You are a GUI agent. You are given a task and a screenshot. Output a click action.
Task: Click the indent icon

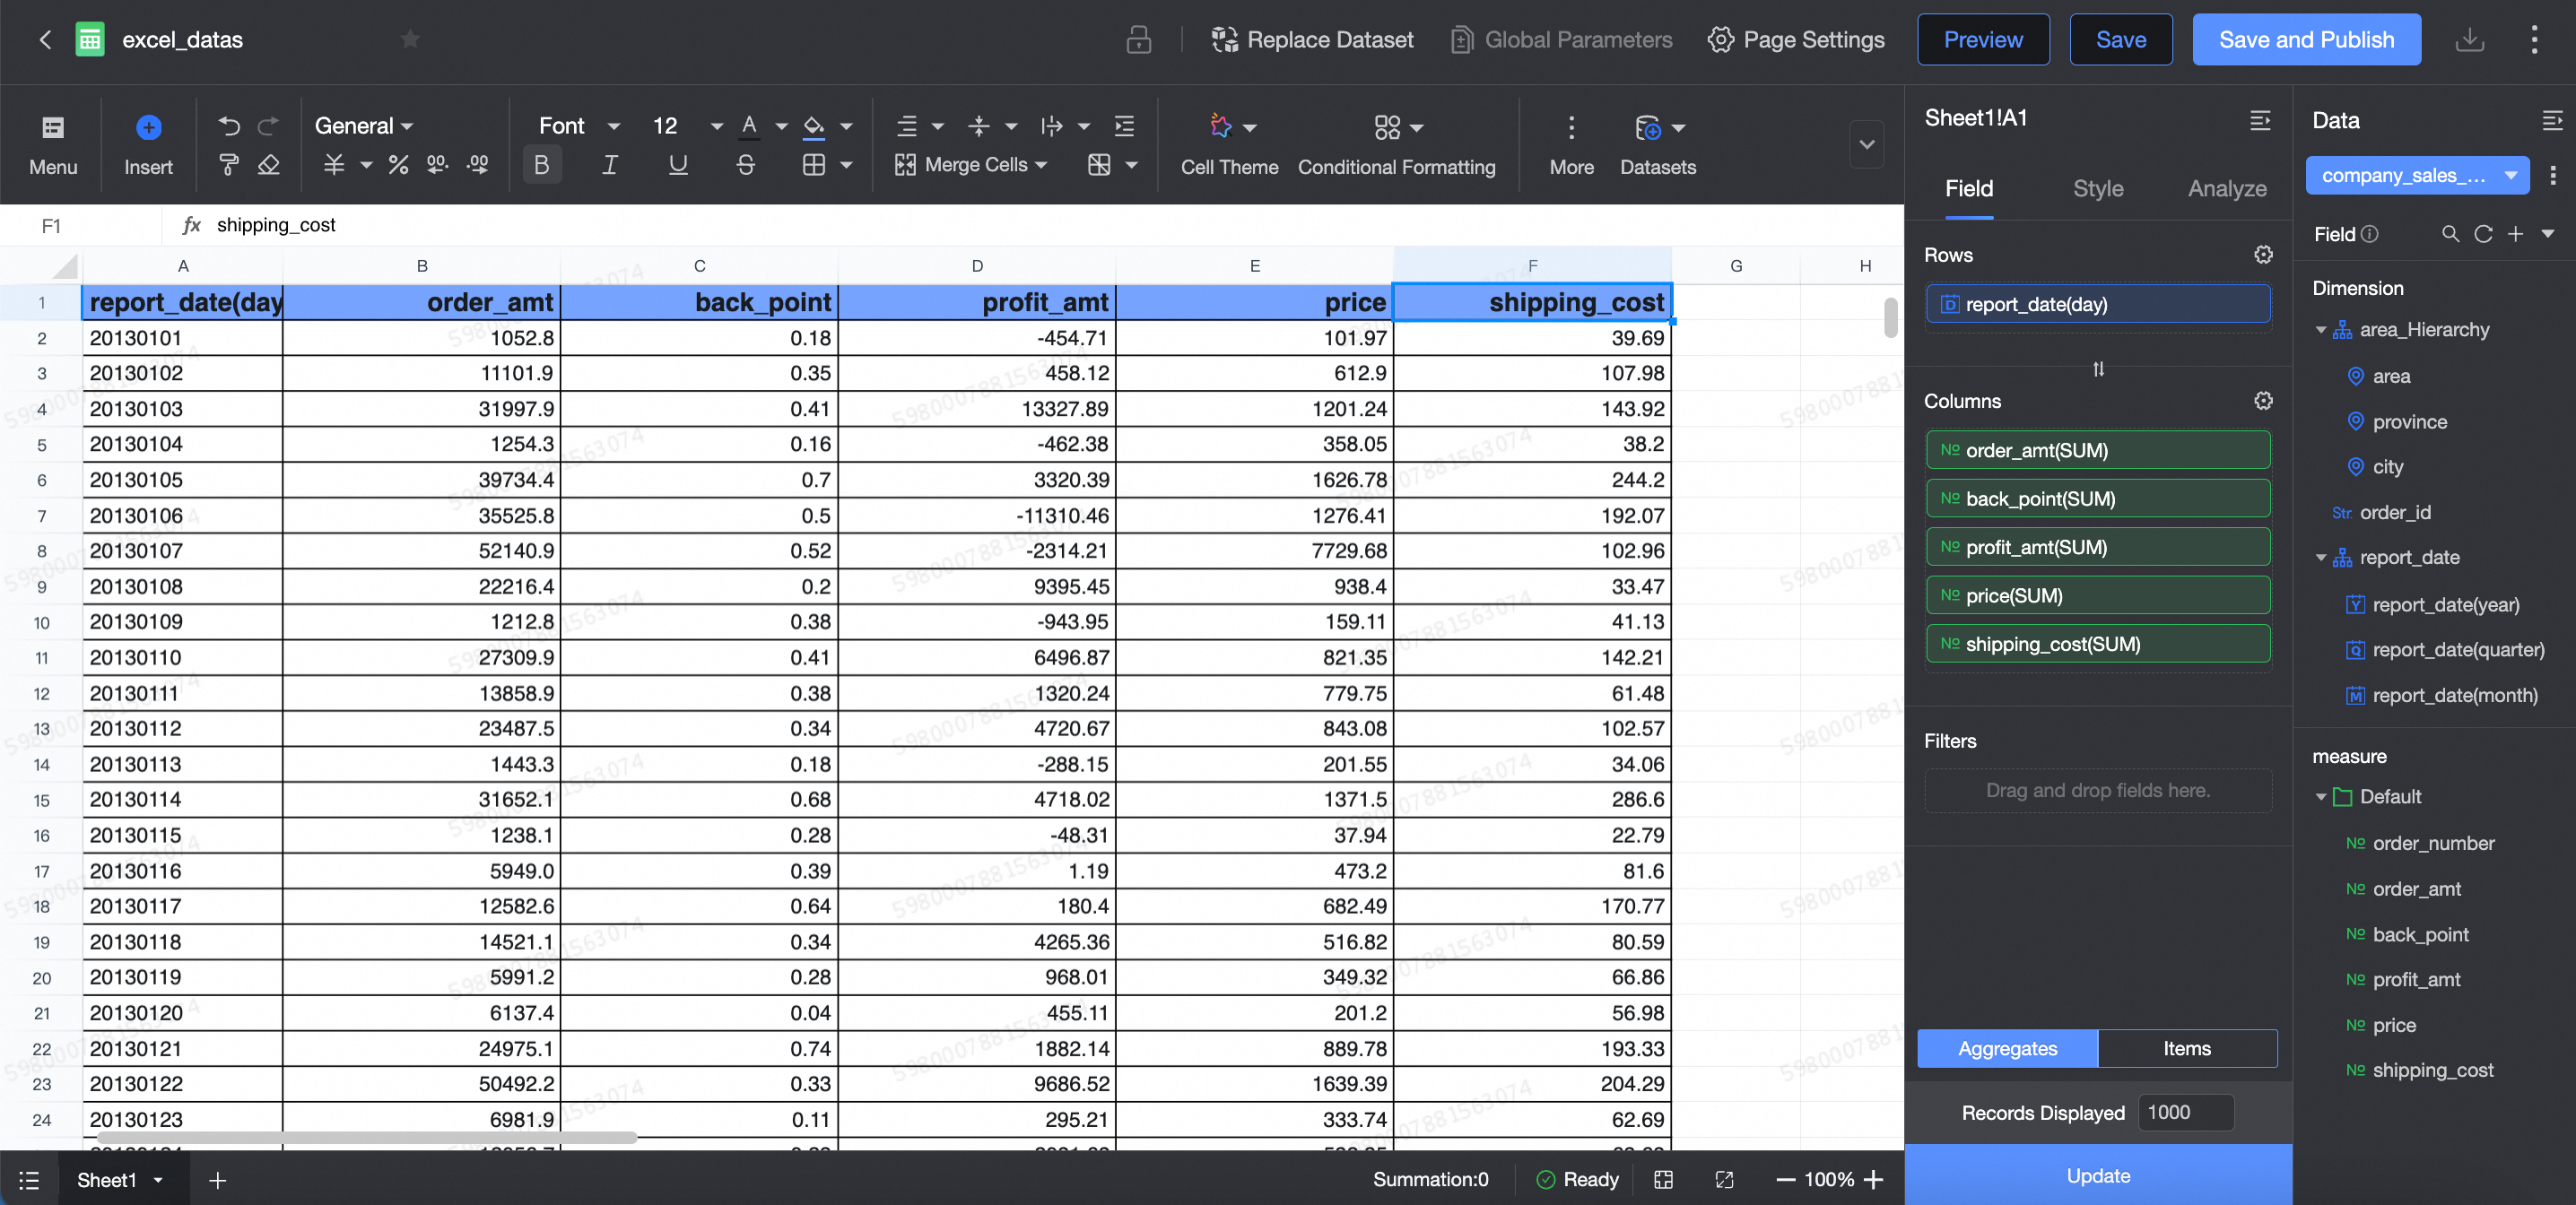pyautogui.click(x=1124, y=126)
